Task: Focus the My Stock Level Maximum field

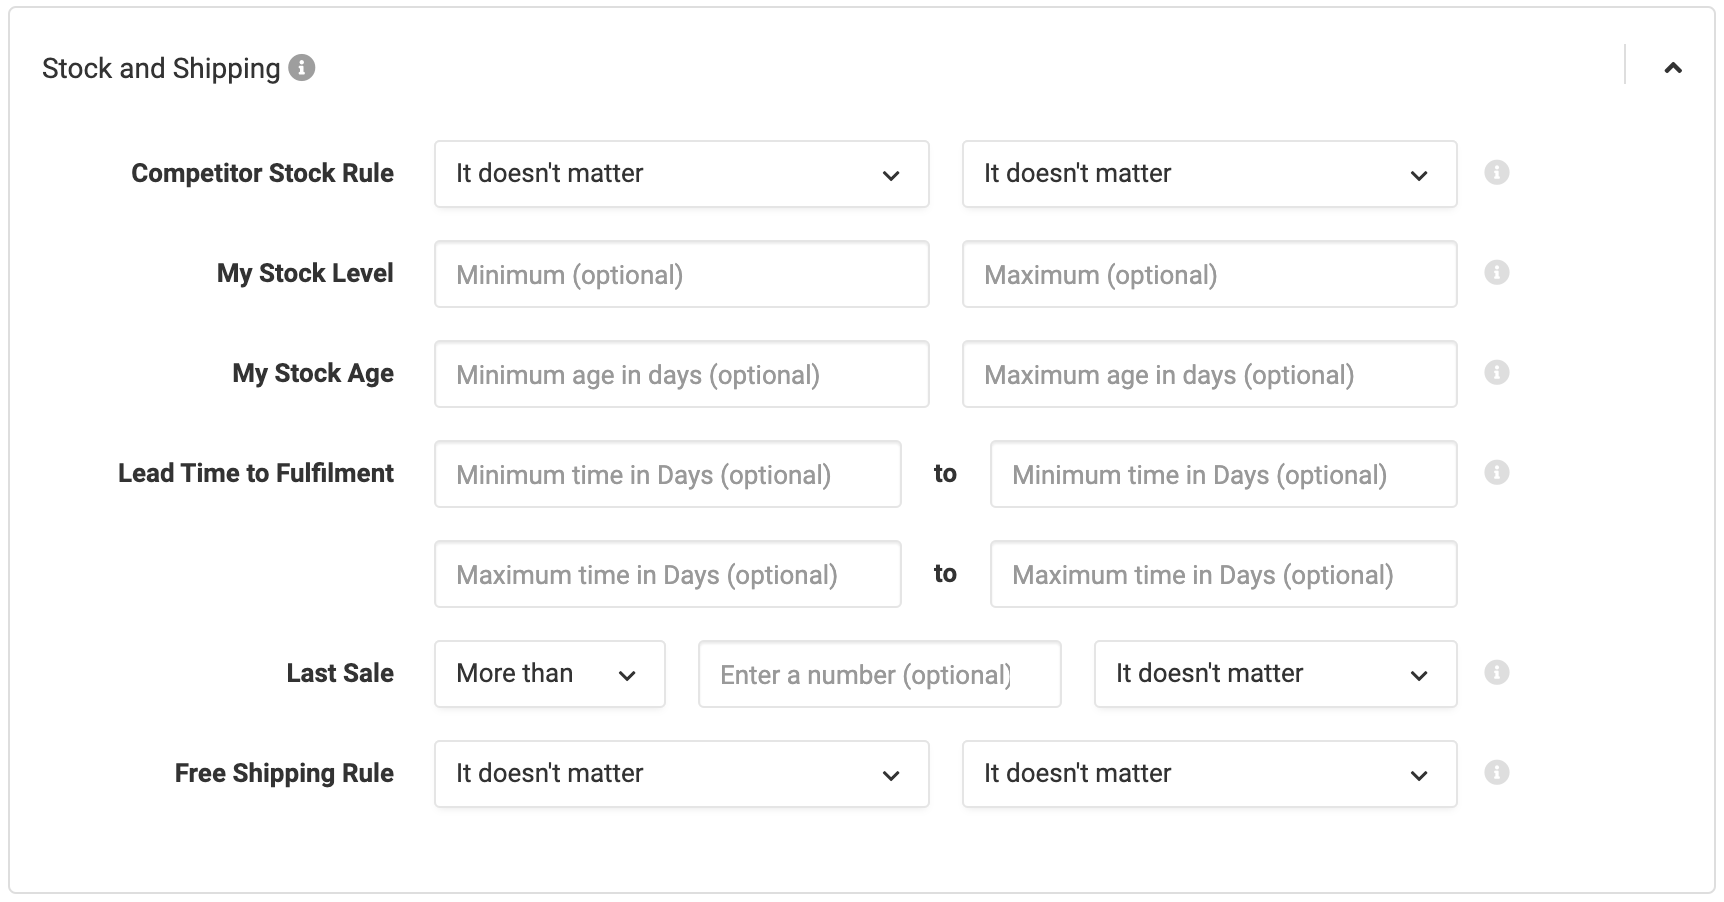Action: click(x=1209, y=274)
